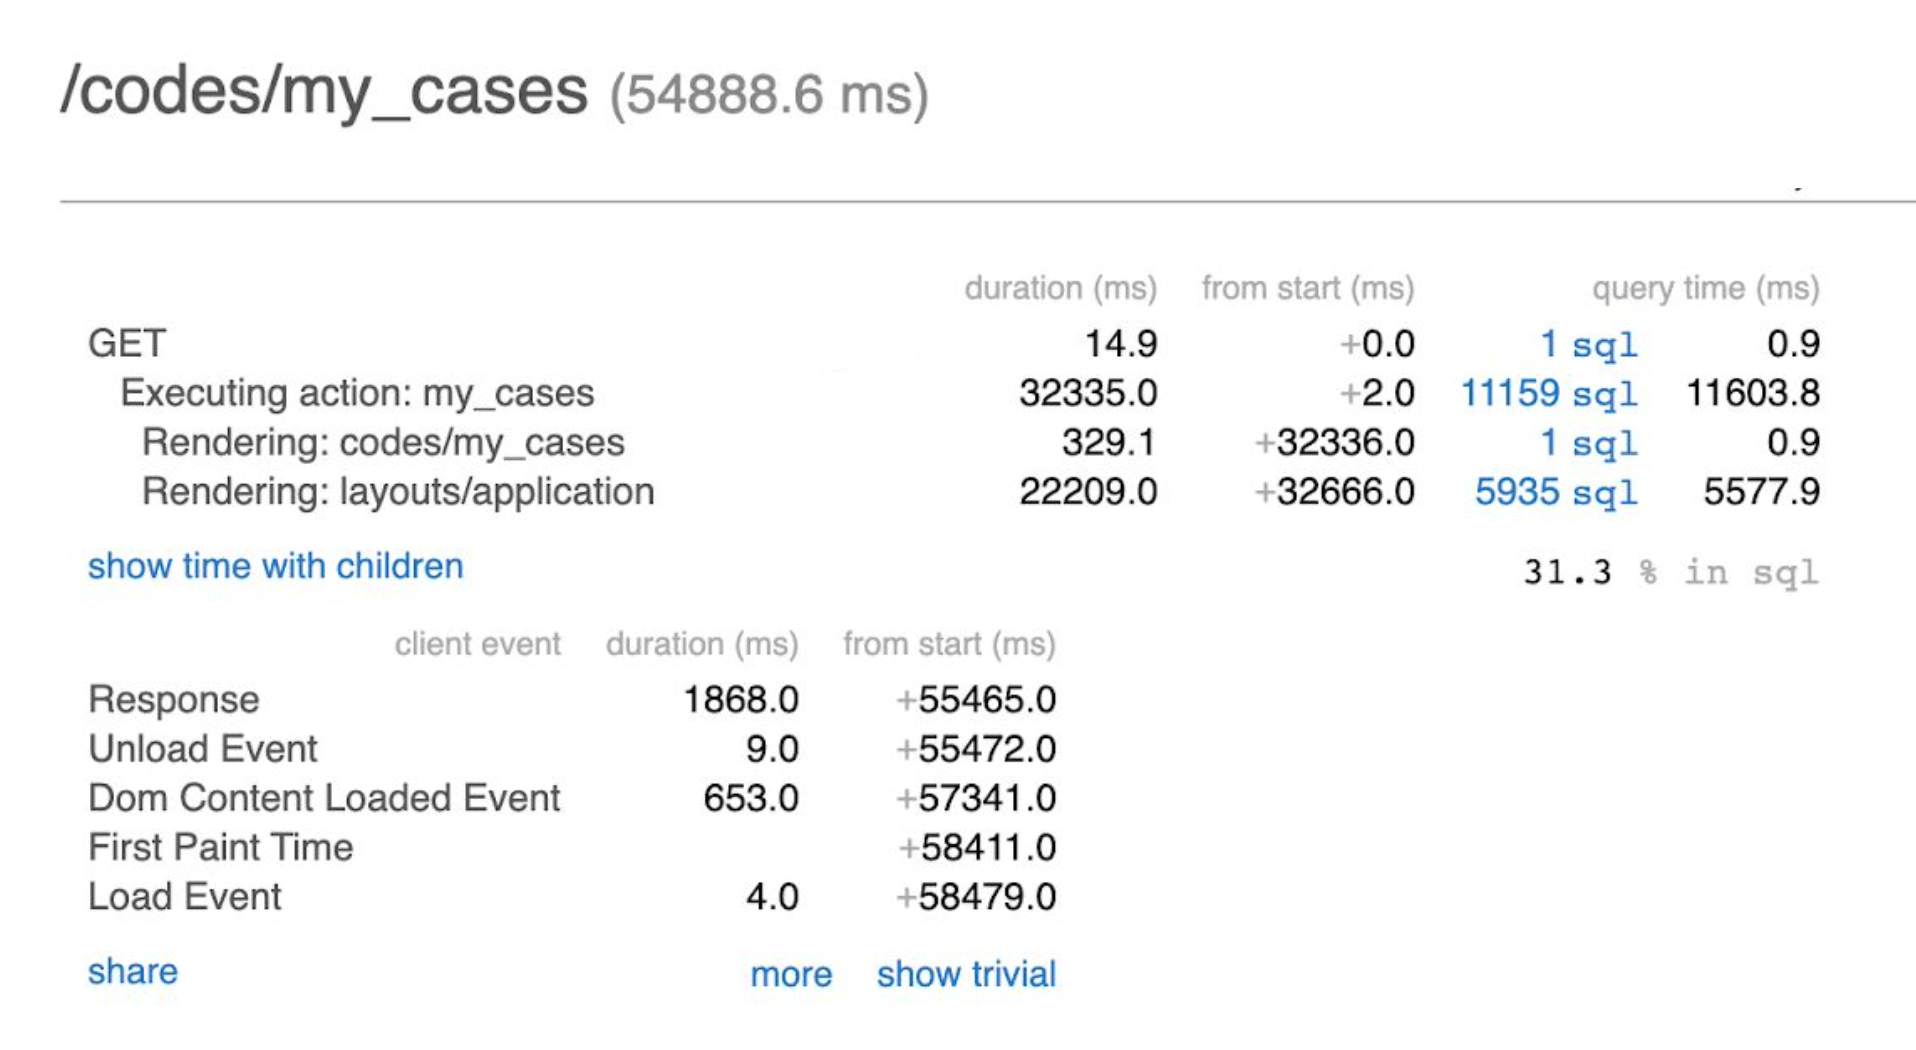
Task: Click the share link
Action: [x=132, y=971]
